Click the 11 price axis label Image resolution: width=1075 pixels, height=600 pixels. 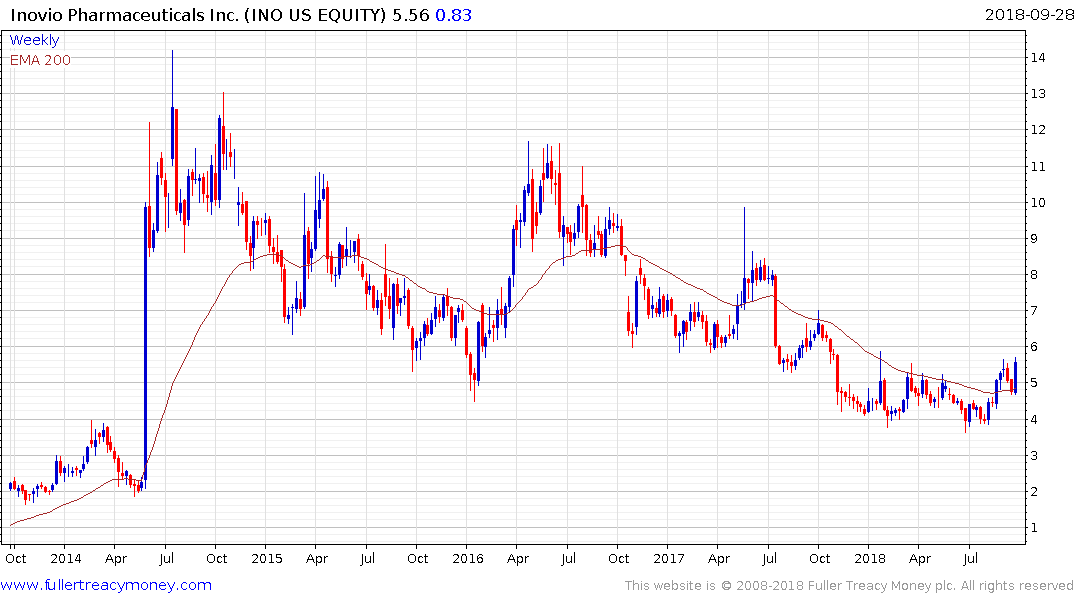tap(1038, 167)
